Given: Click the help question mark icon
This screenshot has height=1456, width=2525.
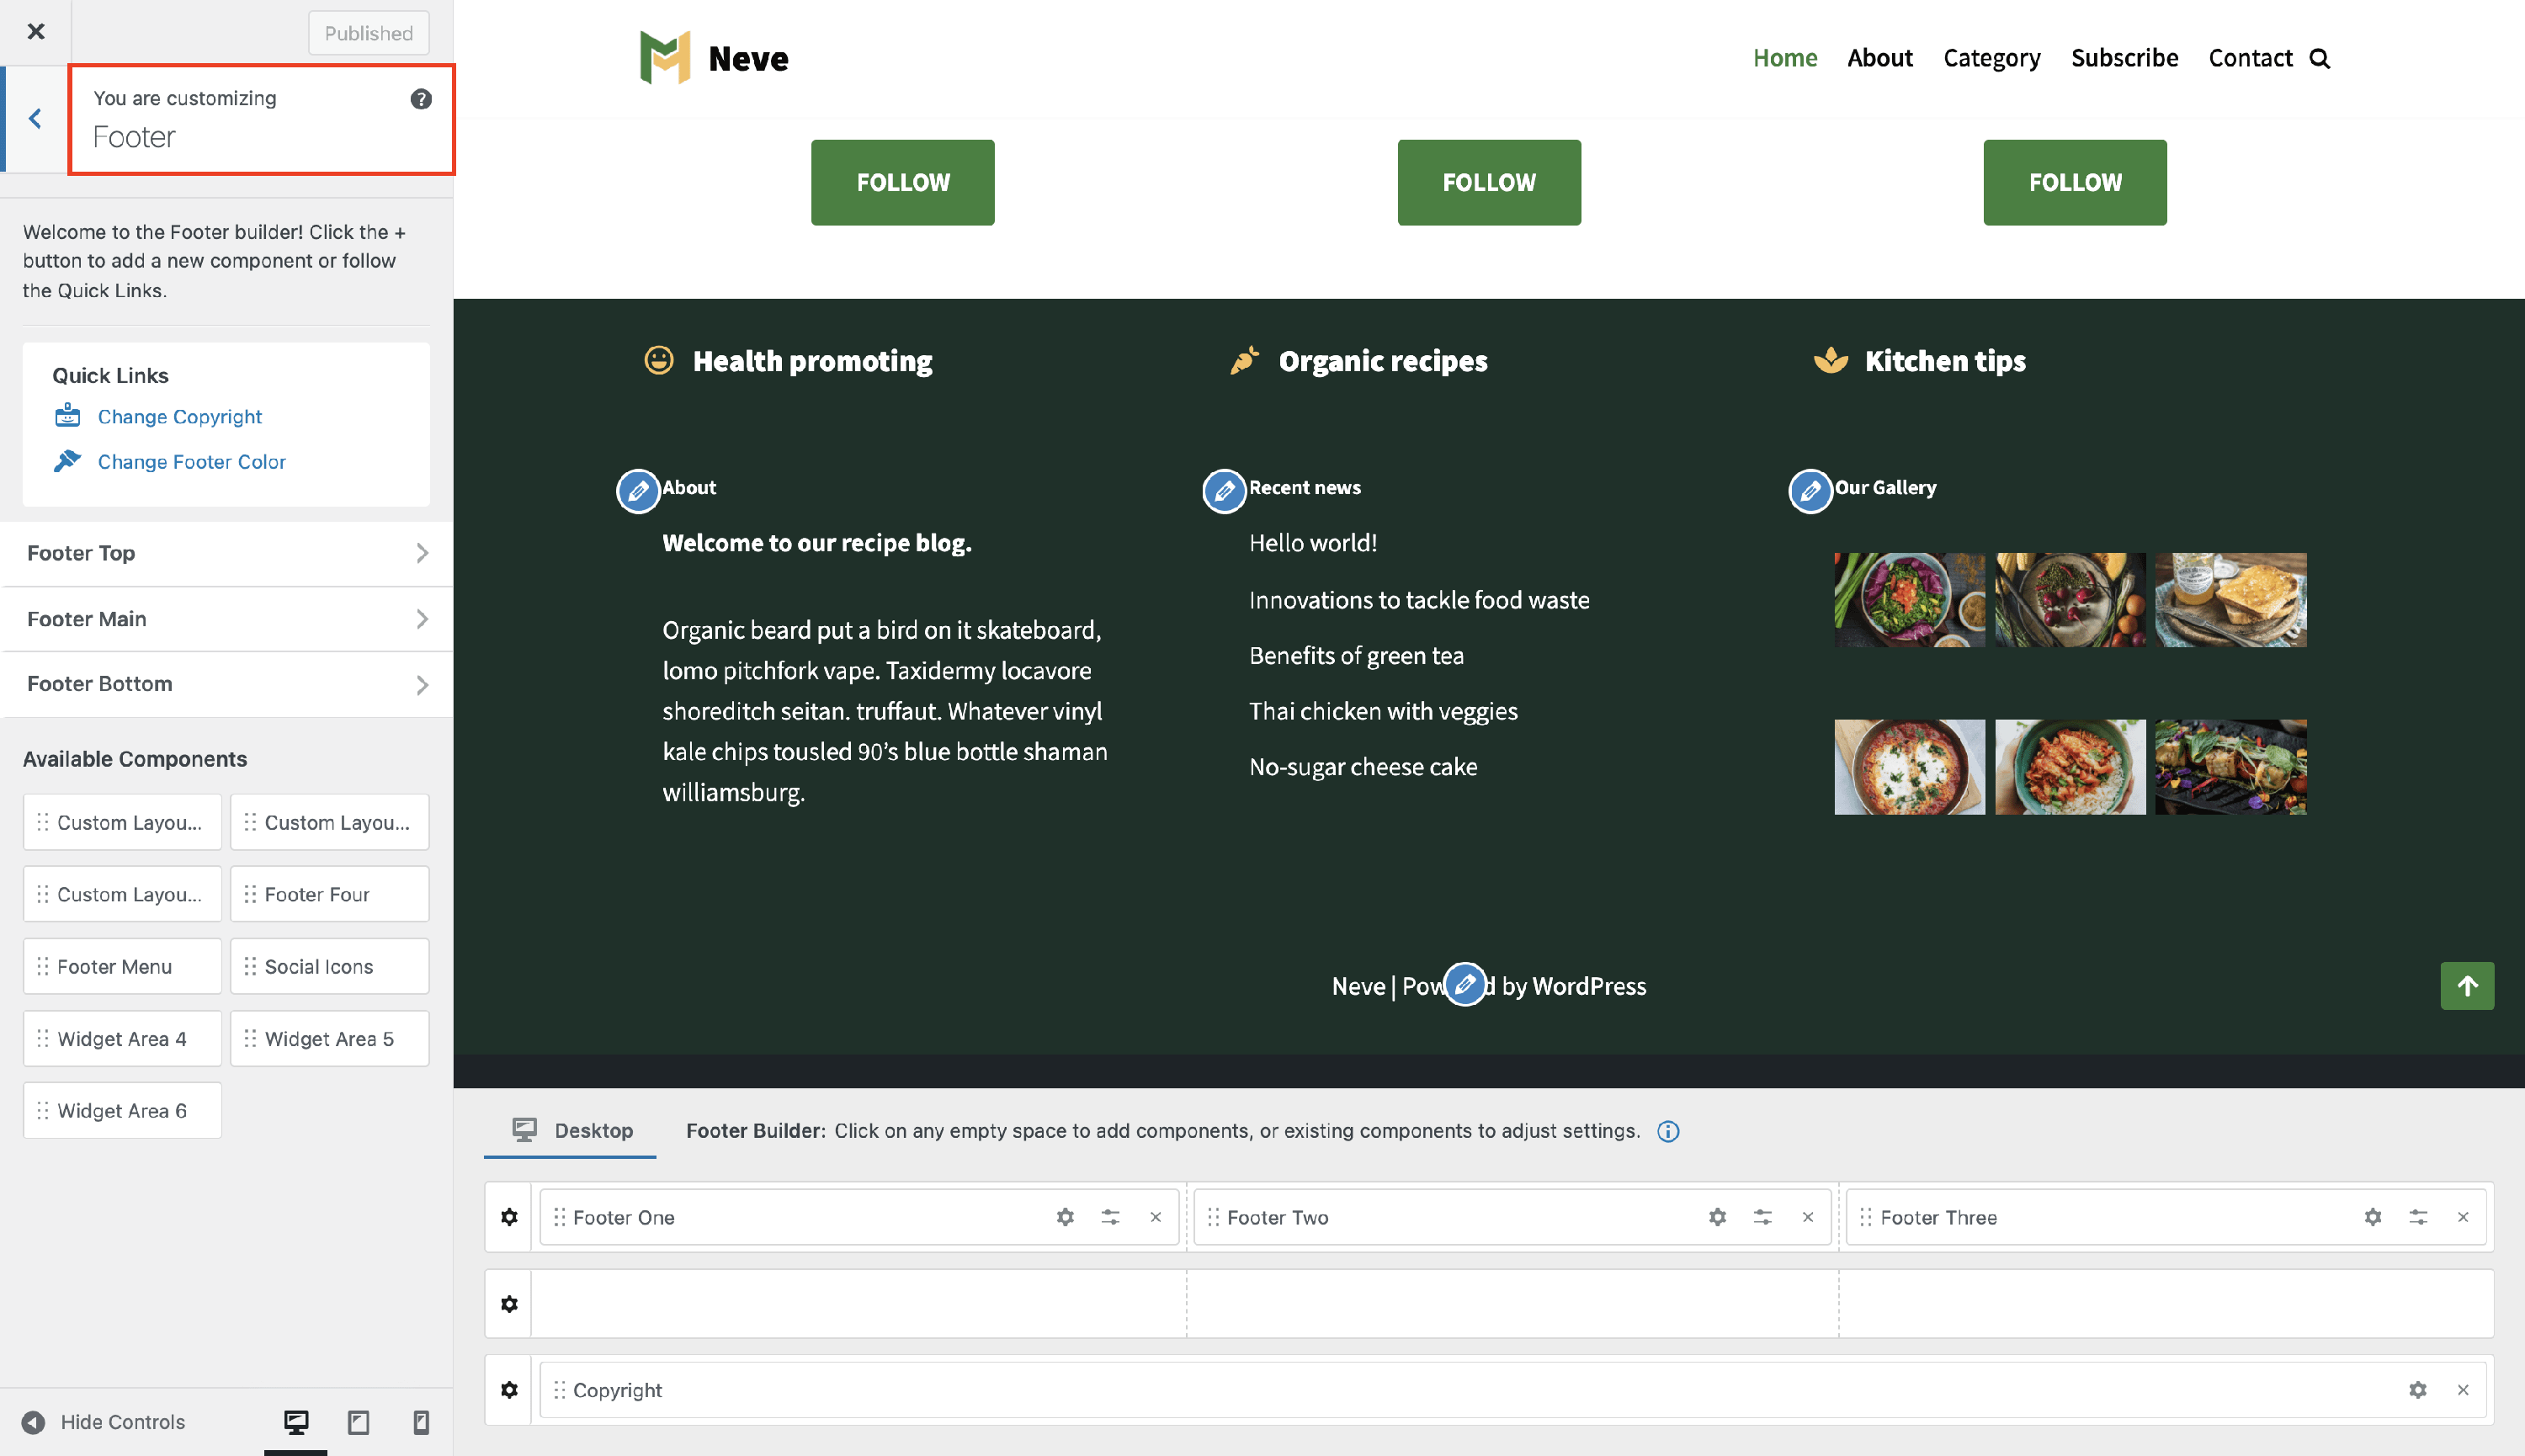Looking at the screenshot, I should point(421,98).
